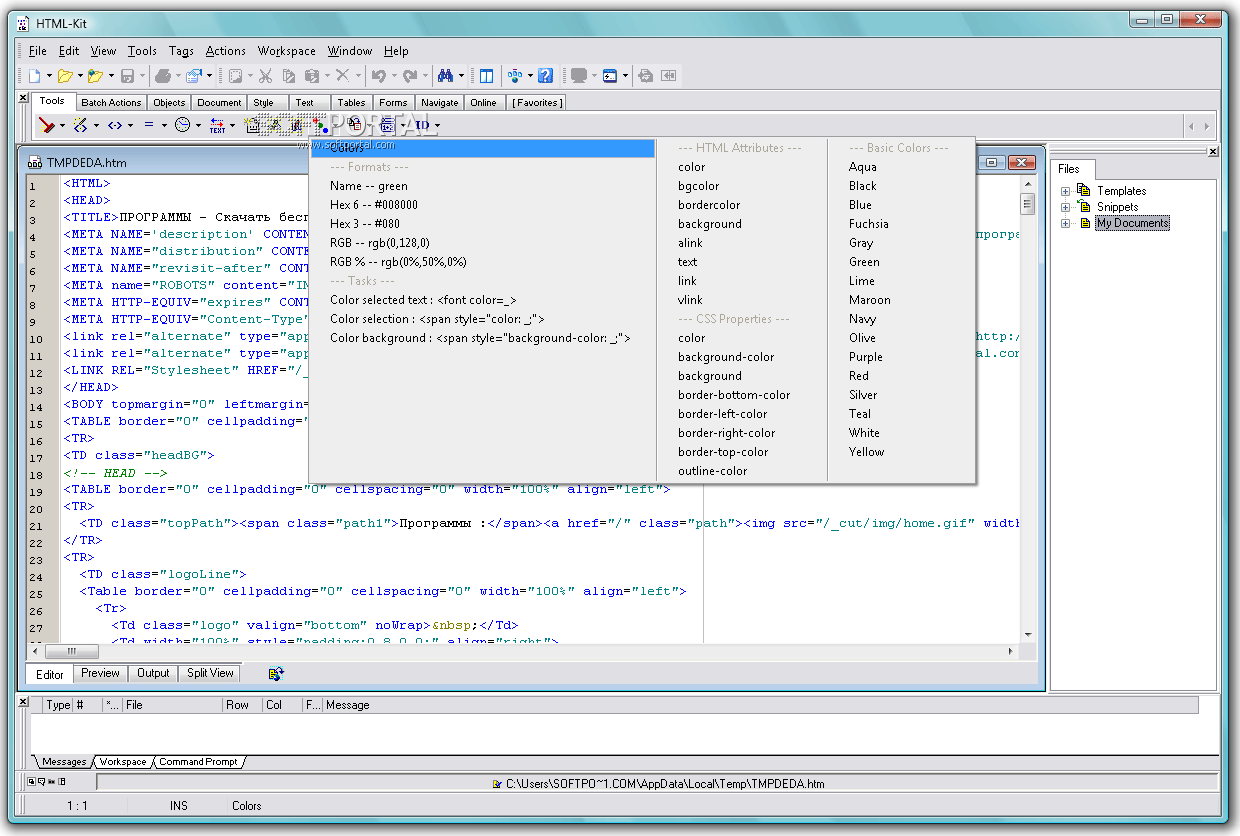The height and width of the screenshot is (836, 1240).
Task: Click the Command Prompt bottom tab
Action: (199, 762)
